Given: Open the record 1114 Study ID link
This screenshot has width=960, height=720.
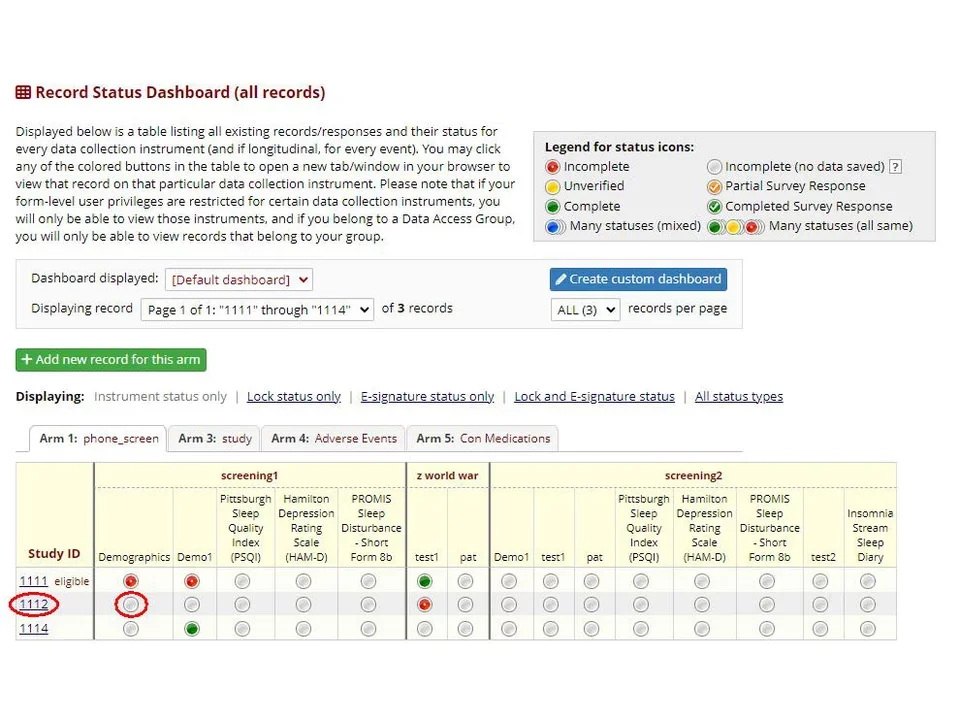Looking at the screenshot, I should (33, 628).
